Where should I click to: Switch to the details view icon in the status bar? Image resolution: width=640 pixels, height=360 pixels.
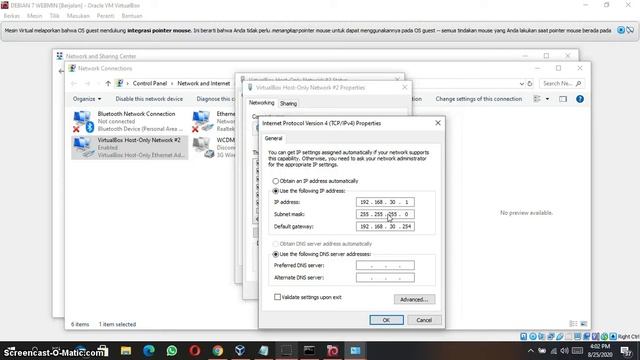click(573, 324)
